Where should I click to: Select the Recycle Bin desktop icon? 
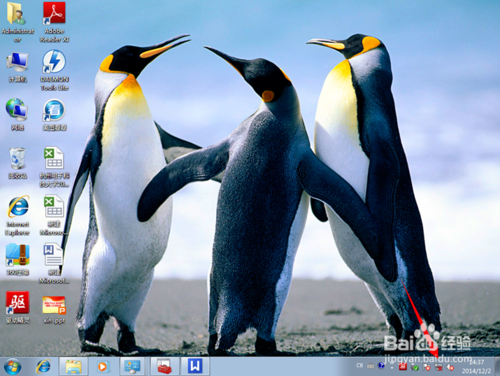pyautogui.click(x=17, y=163)
